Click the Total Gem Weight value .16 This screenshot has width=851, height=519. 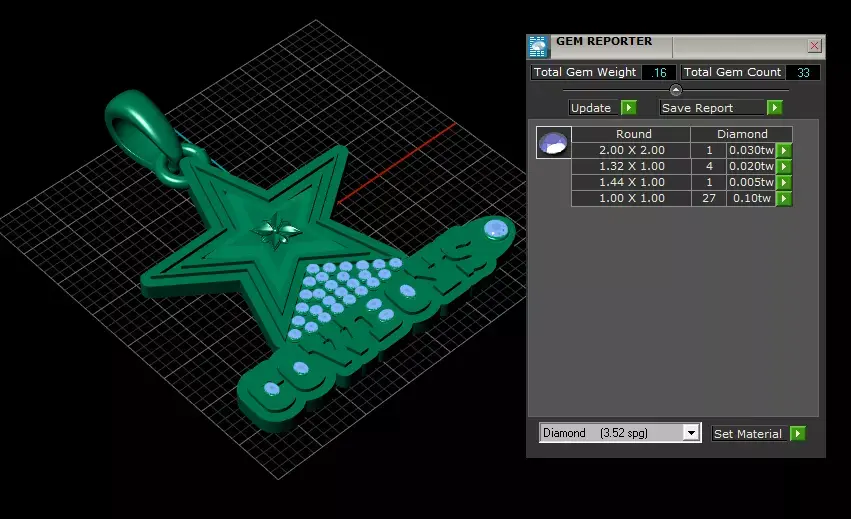click(659, 72)
